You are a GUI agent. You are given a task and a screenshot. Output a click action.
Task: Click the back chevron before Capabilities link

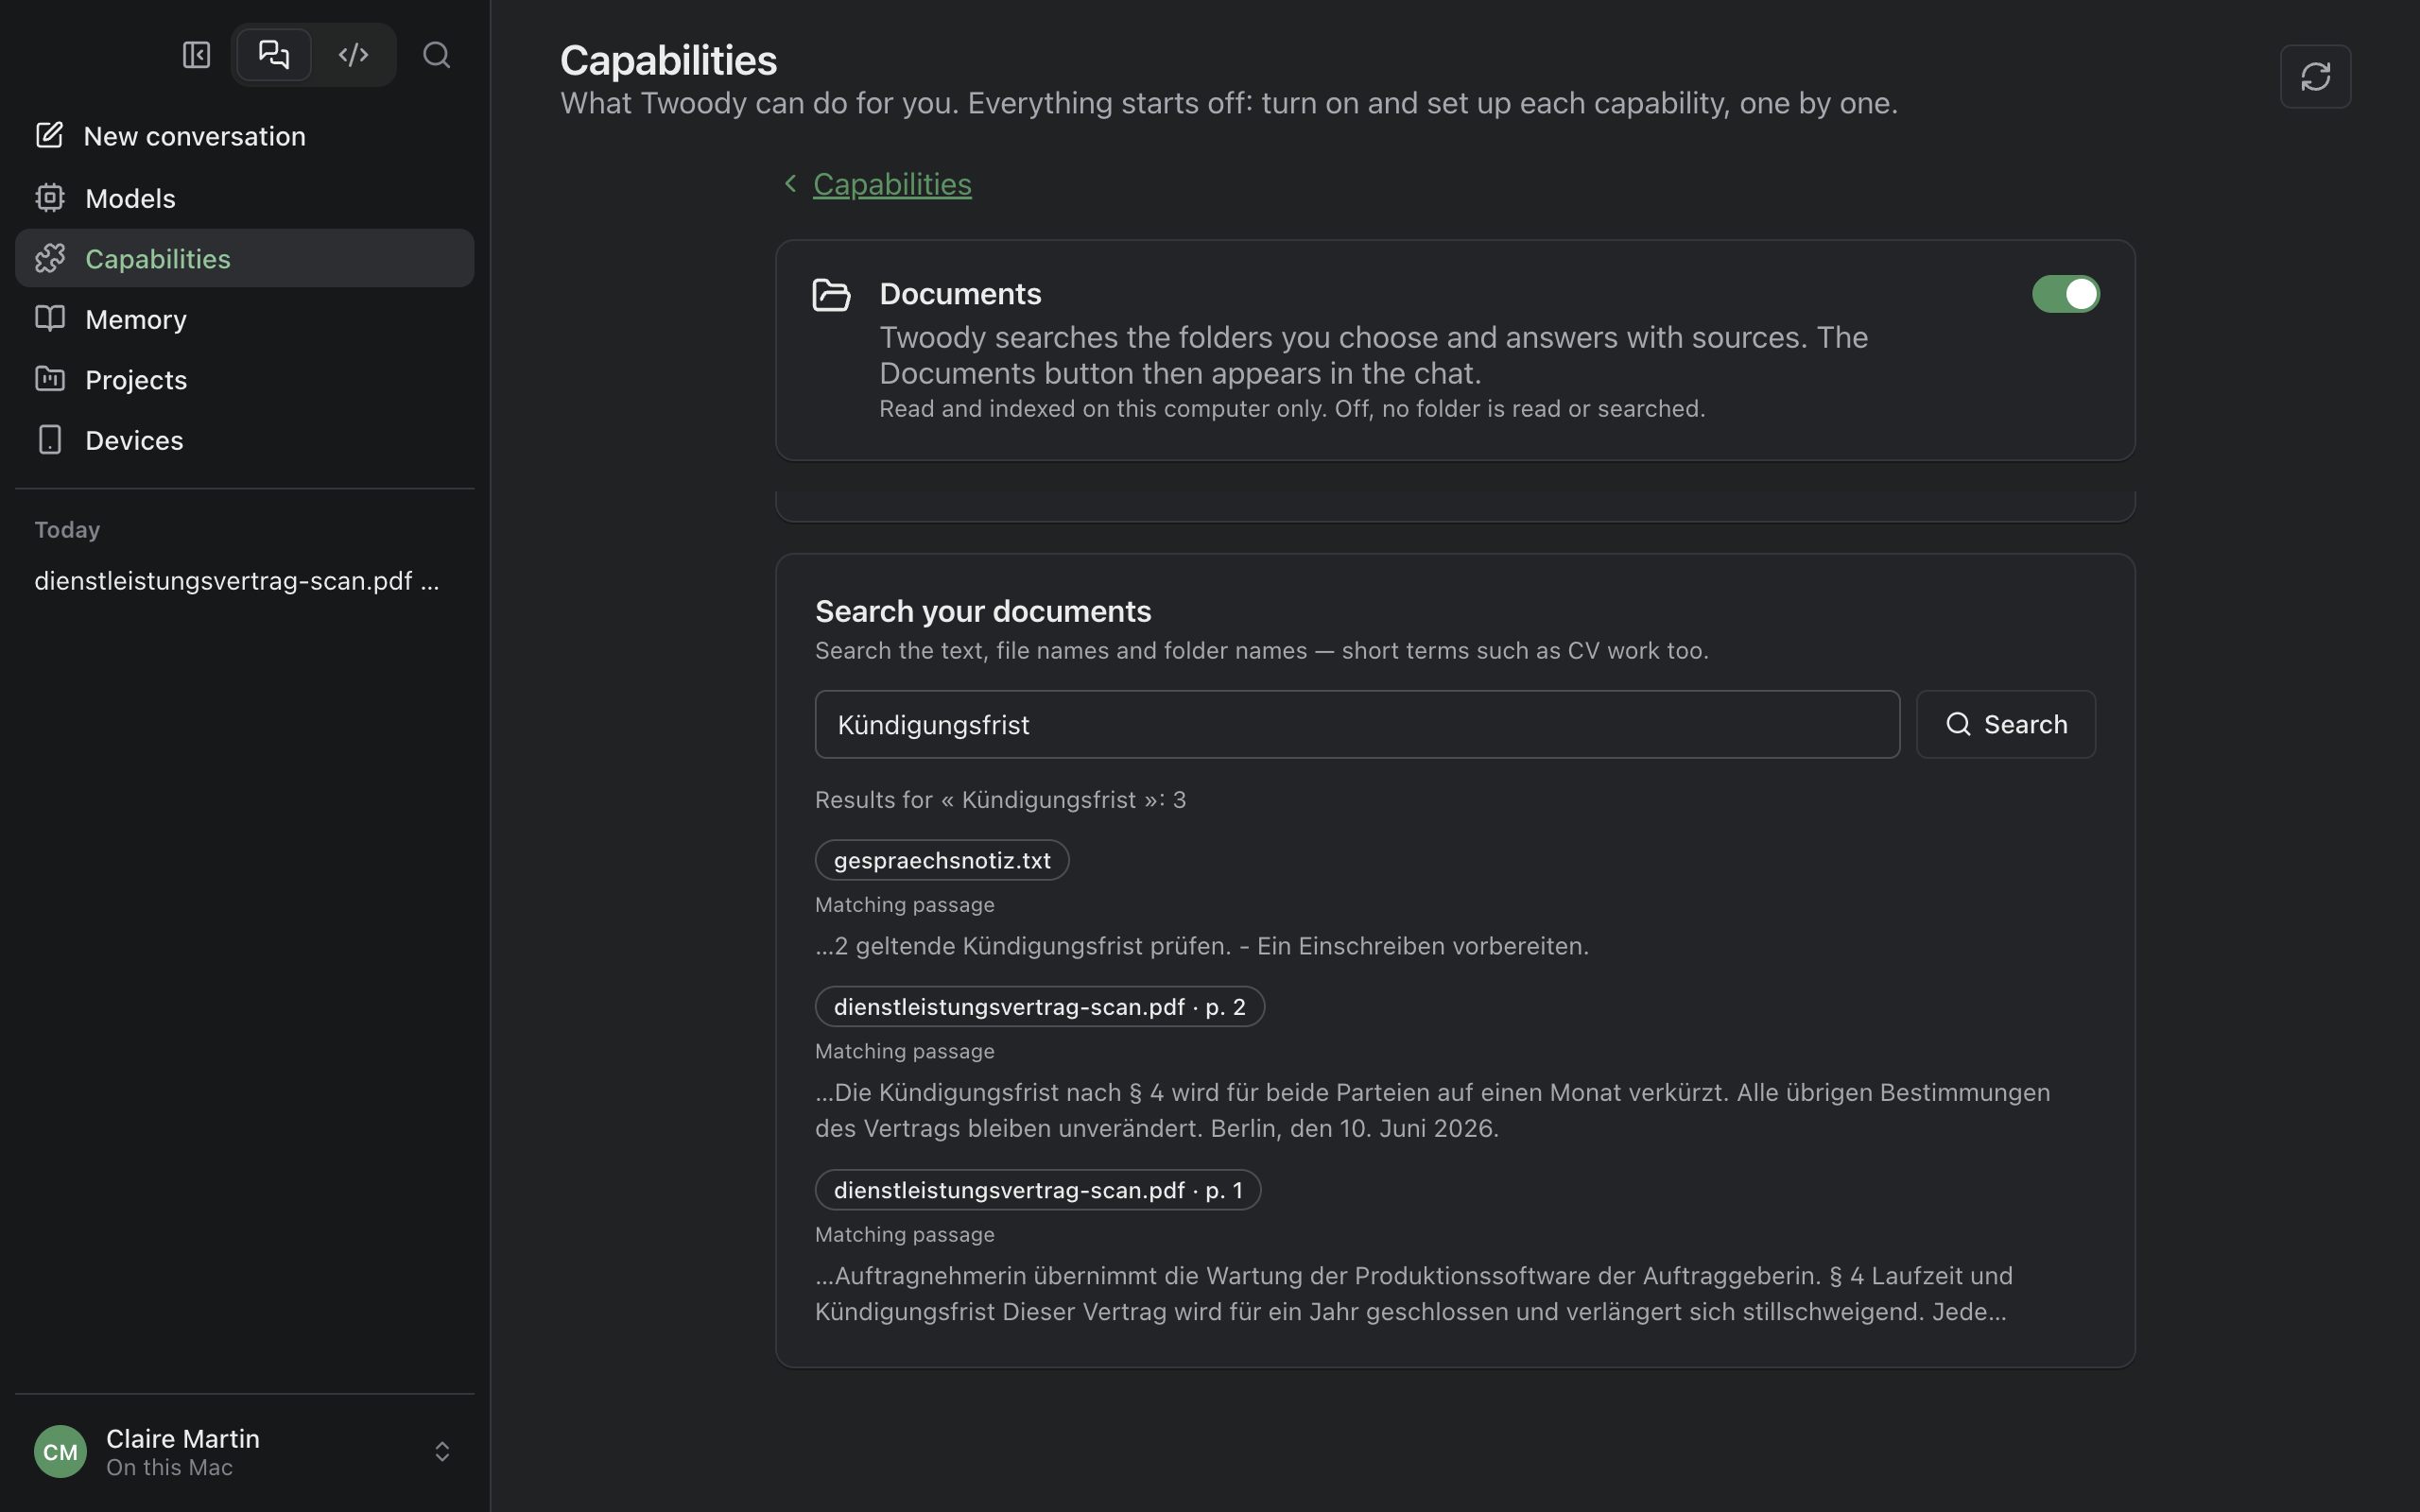[x=790, y=184]
